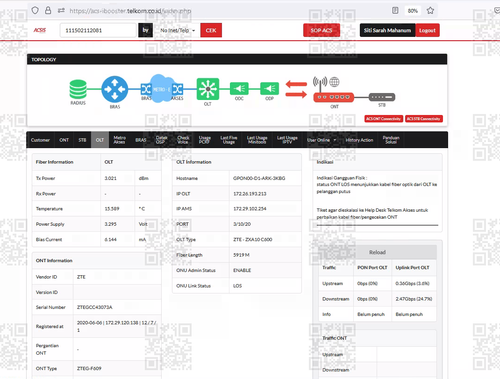Image resolution: width=500 pixels, height=379 pixels.
Task: Click the Fiber Length 5919 M value
Action: (241, 255)
